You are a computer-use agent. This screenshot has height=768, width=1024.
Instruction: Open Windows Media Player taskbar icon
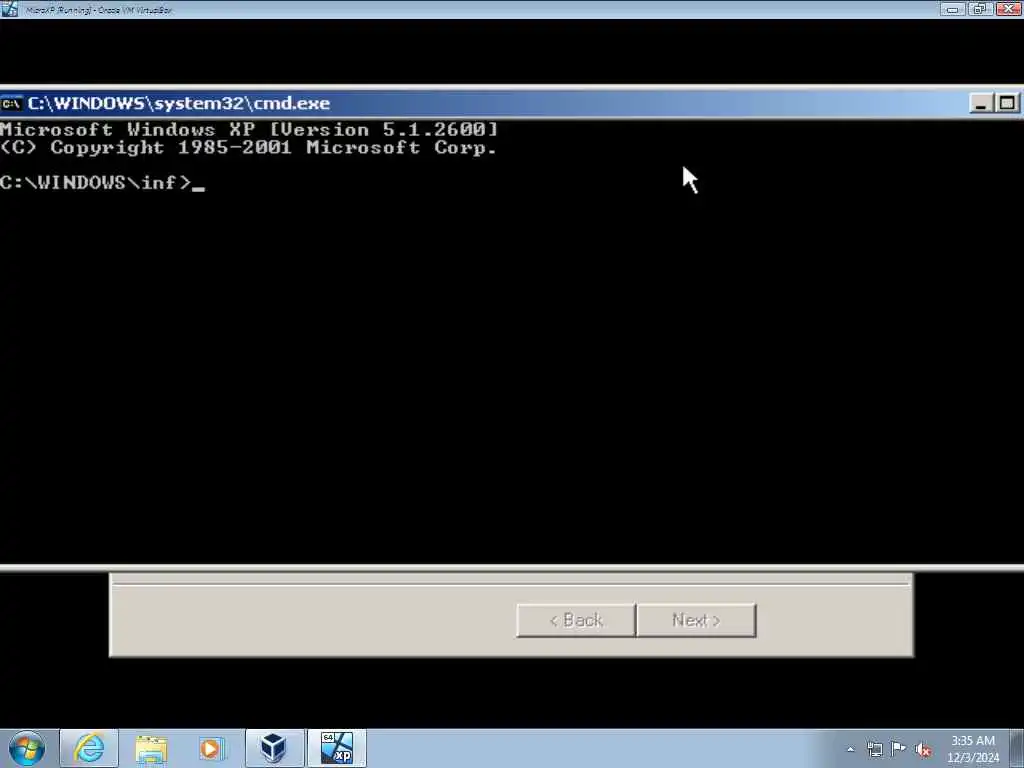click(x=212, y=748)
